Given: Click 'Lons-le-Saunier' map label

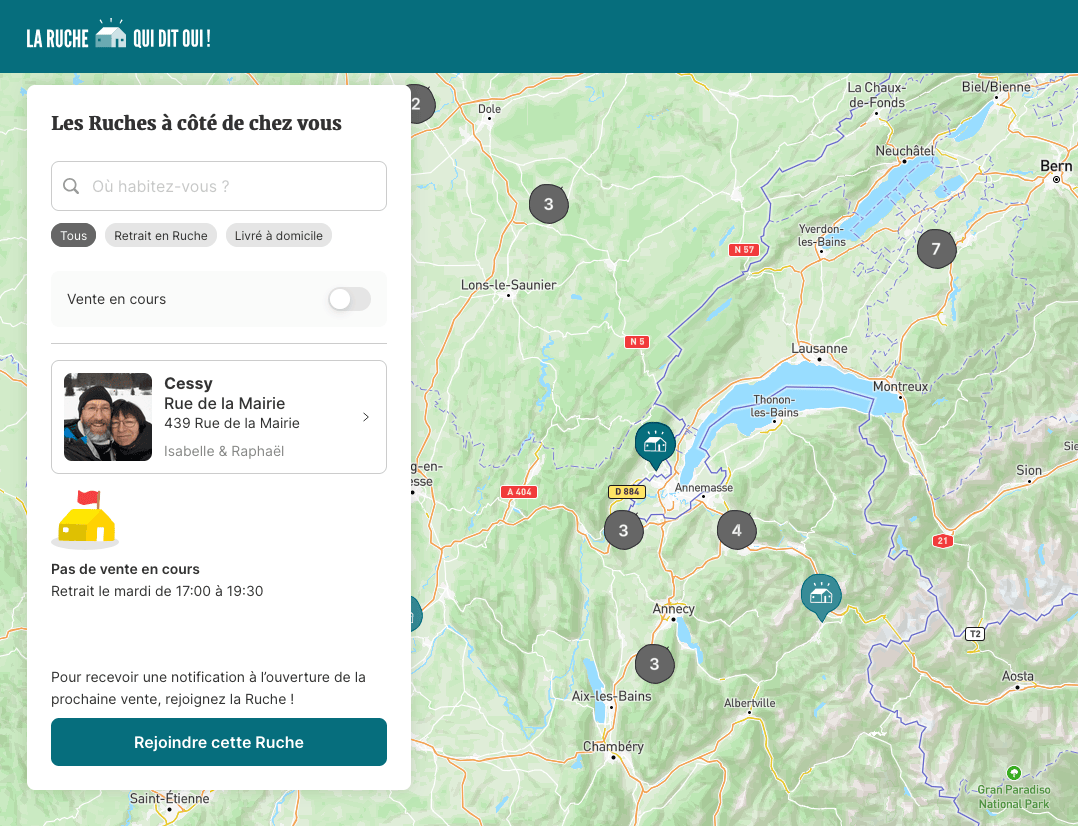Looking at the screenshot, I should 509,285.
